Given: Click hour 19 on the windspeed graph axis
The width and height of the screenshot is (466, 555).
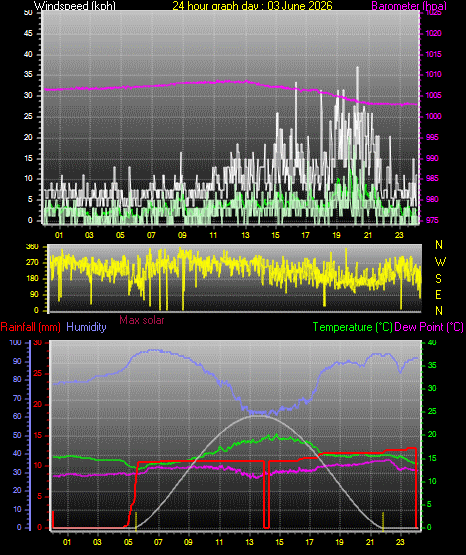Looking at the screenshot, I should (x=336, y=235).
